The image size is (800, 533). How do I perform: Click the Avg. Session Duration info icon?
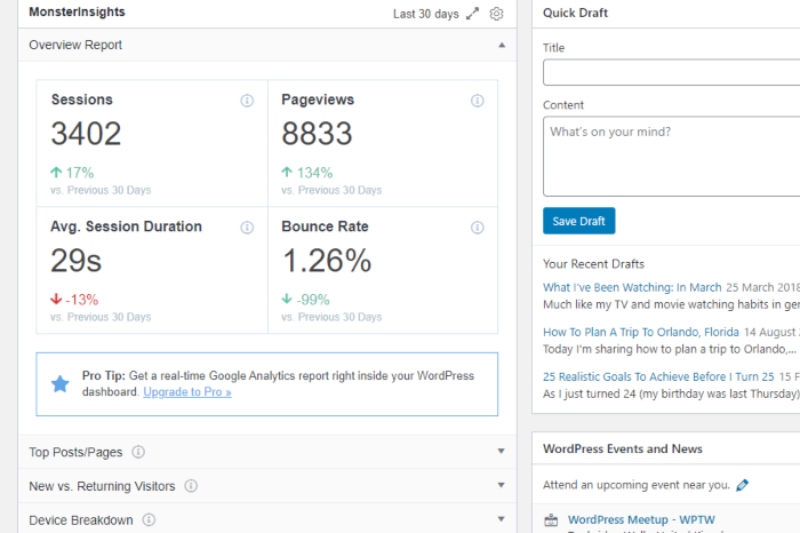pos(247,227)
